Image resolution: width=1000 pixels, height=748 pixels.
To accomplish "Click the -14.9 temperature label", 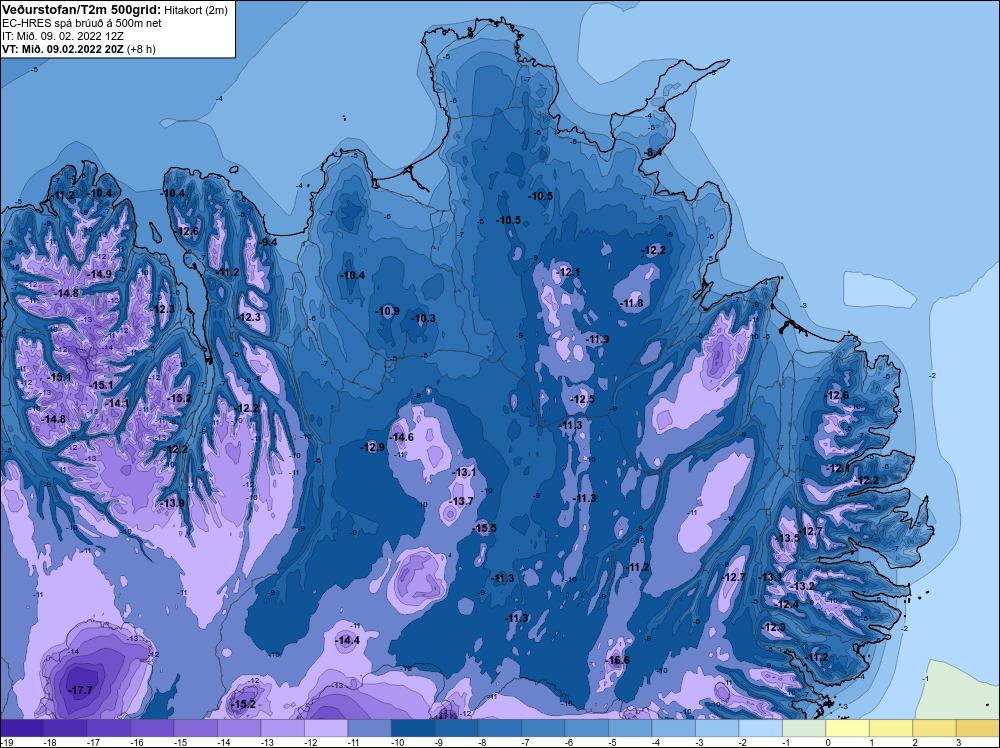I will [99, 274].
